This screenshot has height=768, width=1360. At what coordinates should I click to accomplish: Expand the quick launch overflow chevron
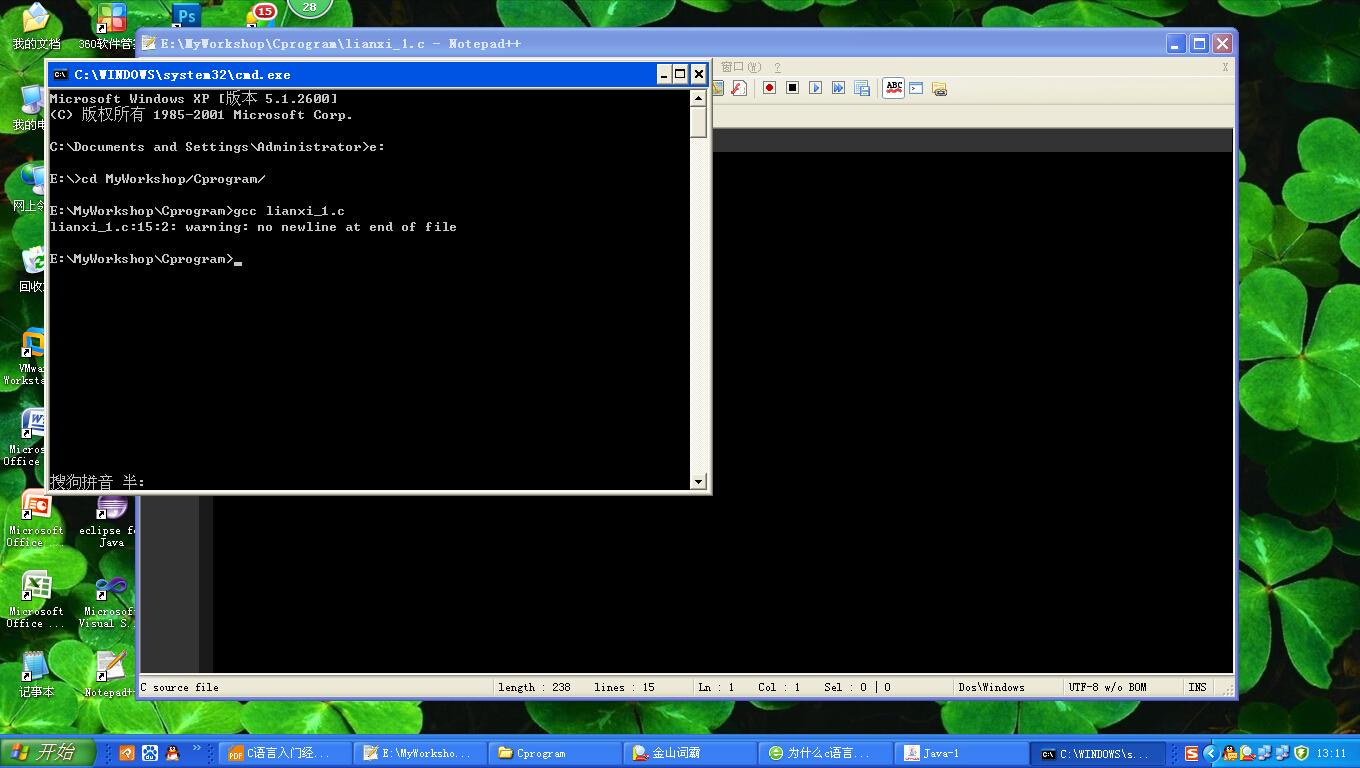coord(196,748)
